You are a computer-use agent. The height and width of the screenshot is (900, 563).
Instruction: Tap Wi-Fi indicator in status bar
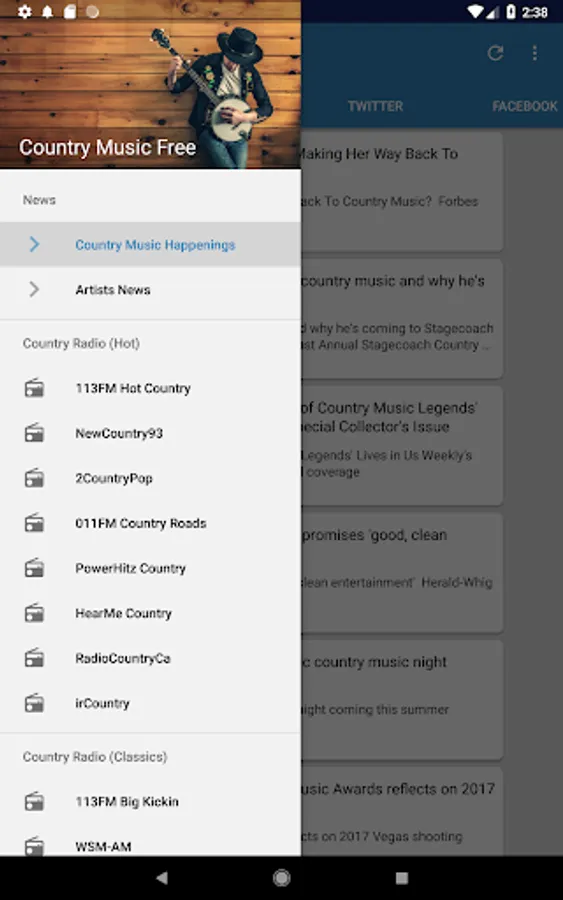coord(475,11)
